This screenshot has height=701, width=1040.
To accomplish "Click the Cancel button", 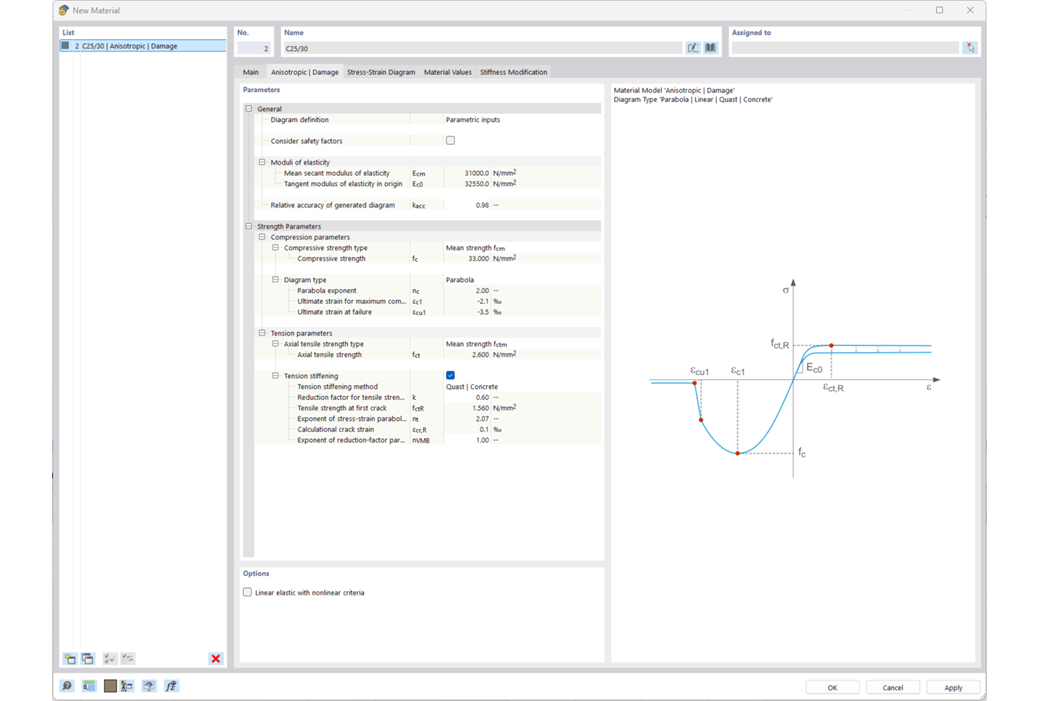I will [893, 687].
